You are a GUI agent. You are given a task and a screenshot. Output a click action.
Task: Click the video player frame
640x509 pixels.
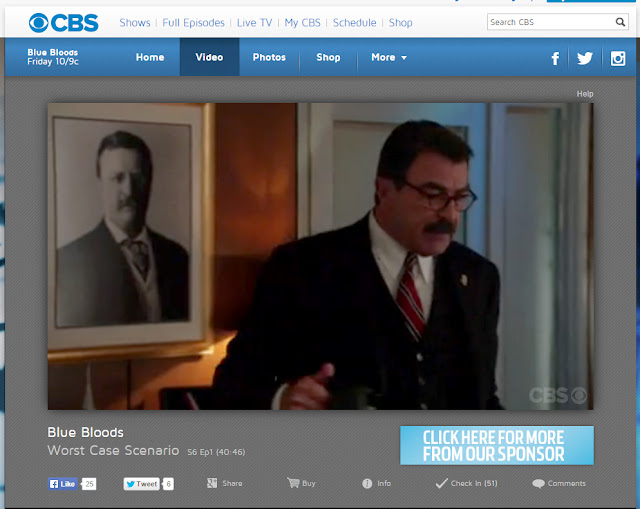320,256
